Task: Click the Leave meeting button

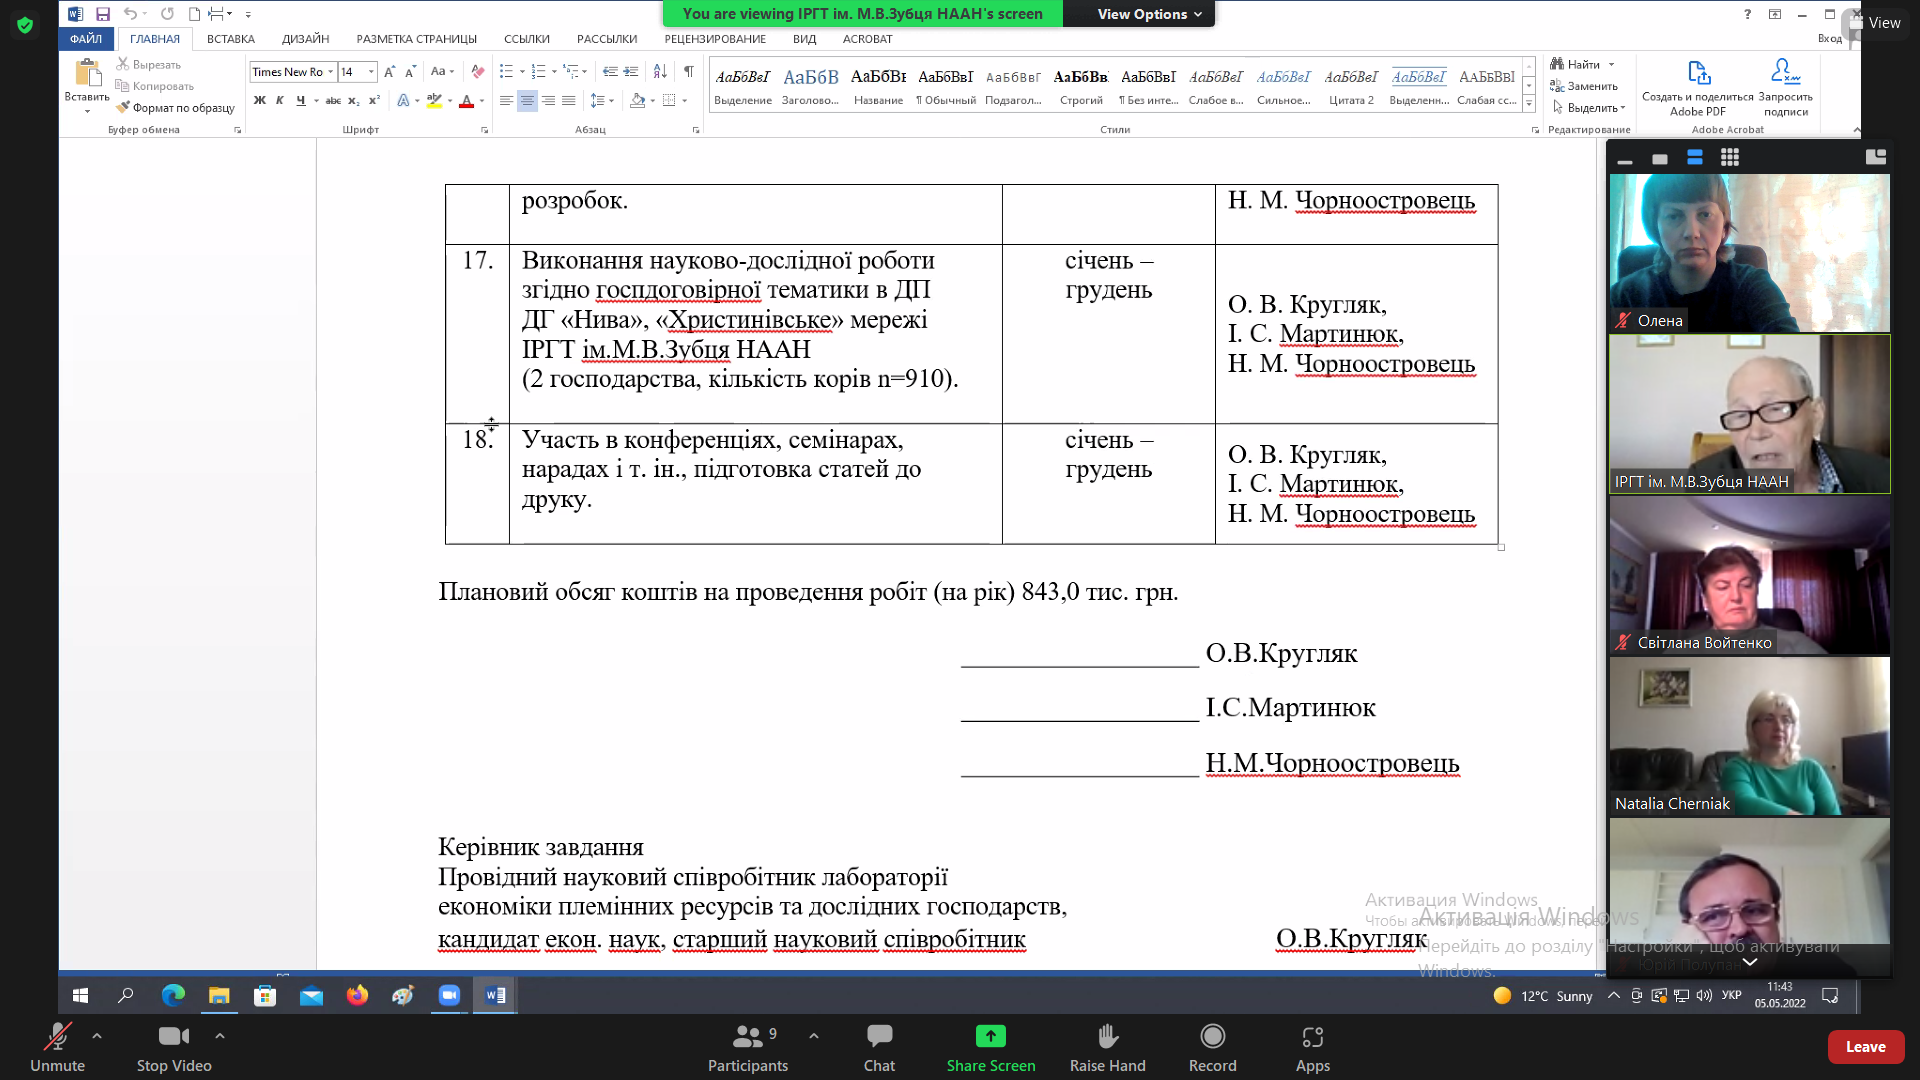Action: point(1865,1047)
